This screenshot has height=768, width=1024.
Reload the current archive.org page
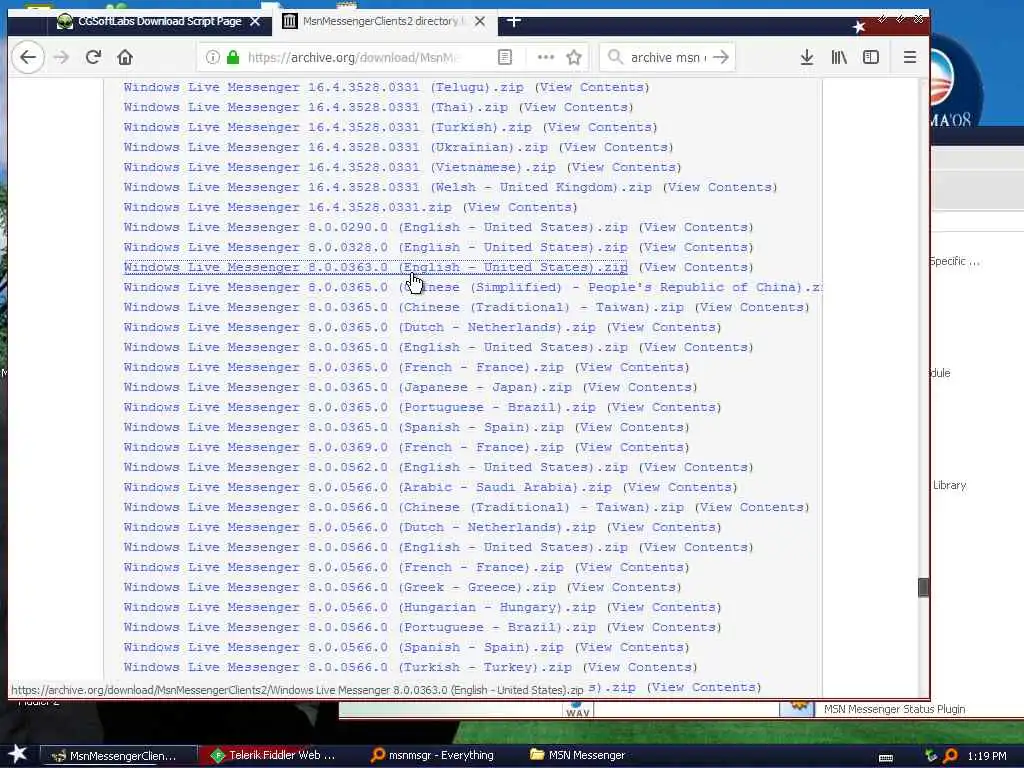[93, 57]
